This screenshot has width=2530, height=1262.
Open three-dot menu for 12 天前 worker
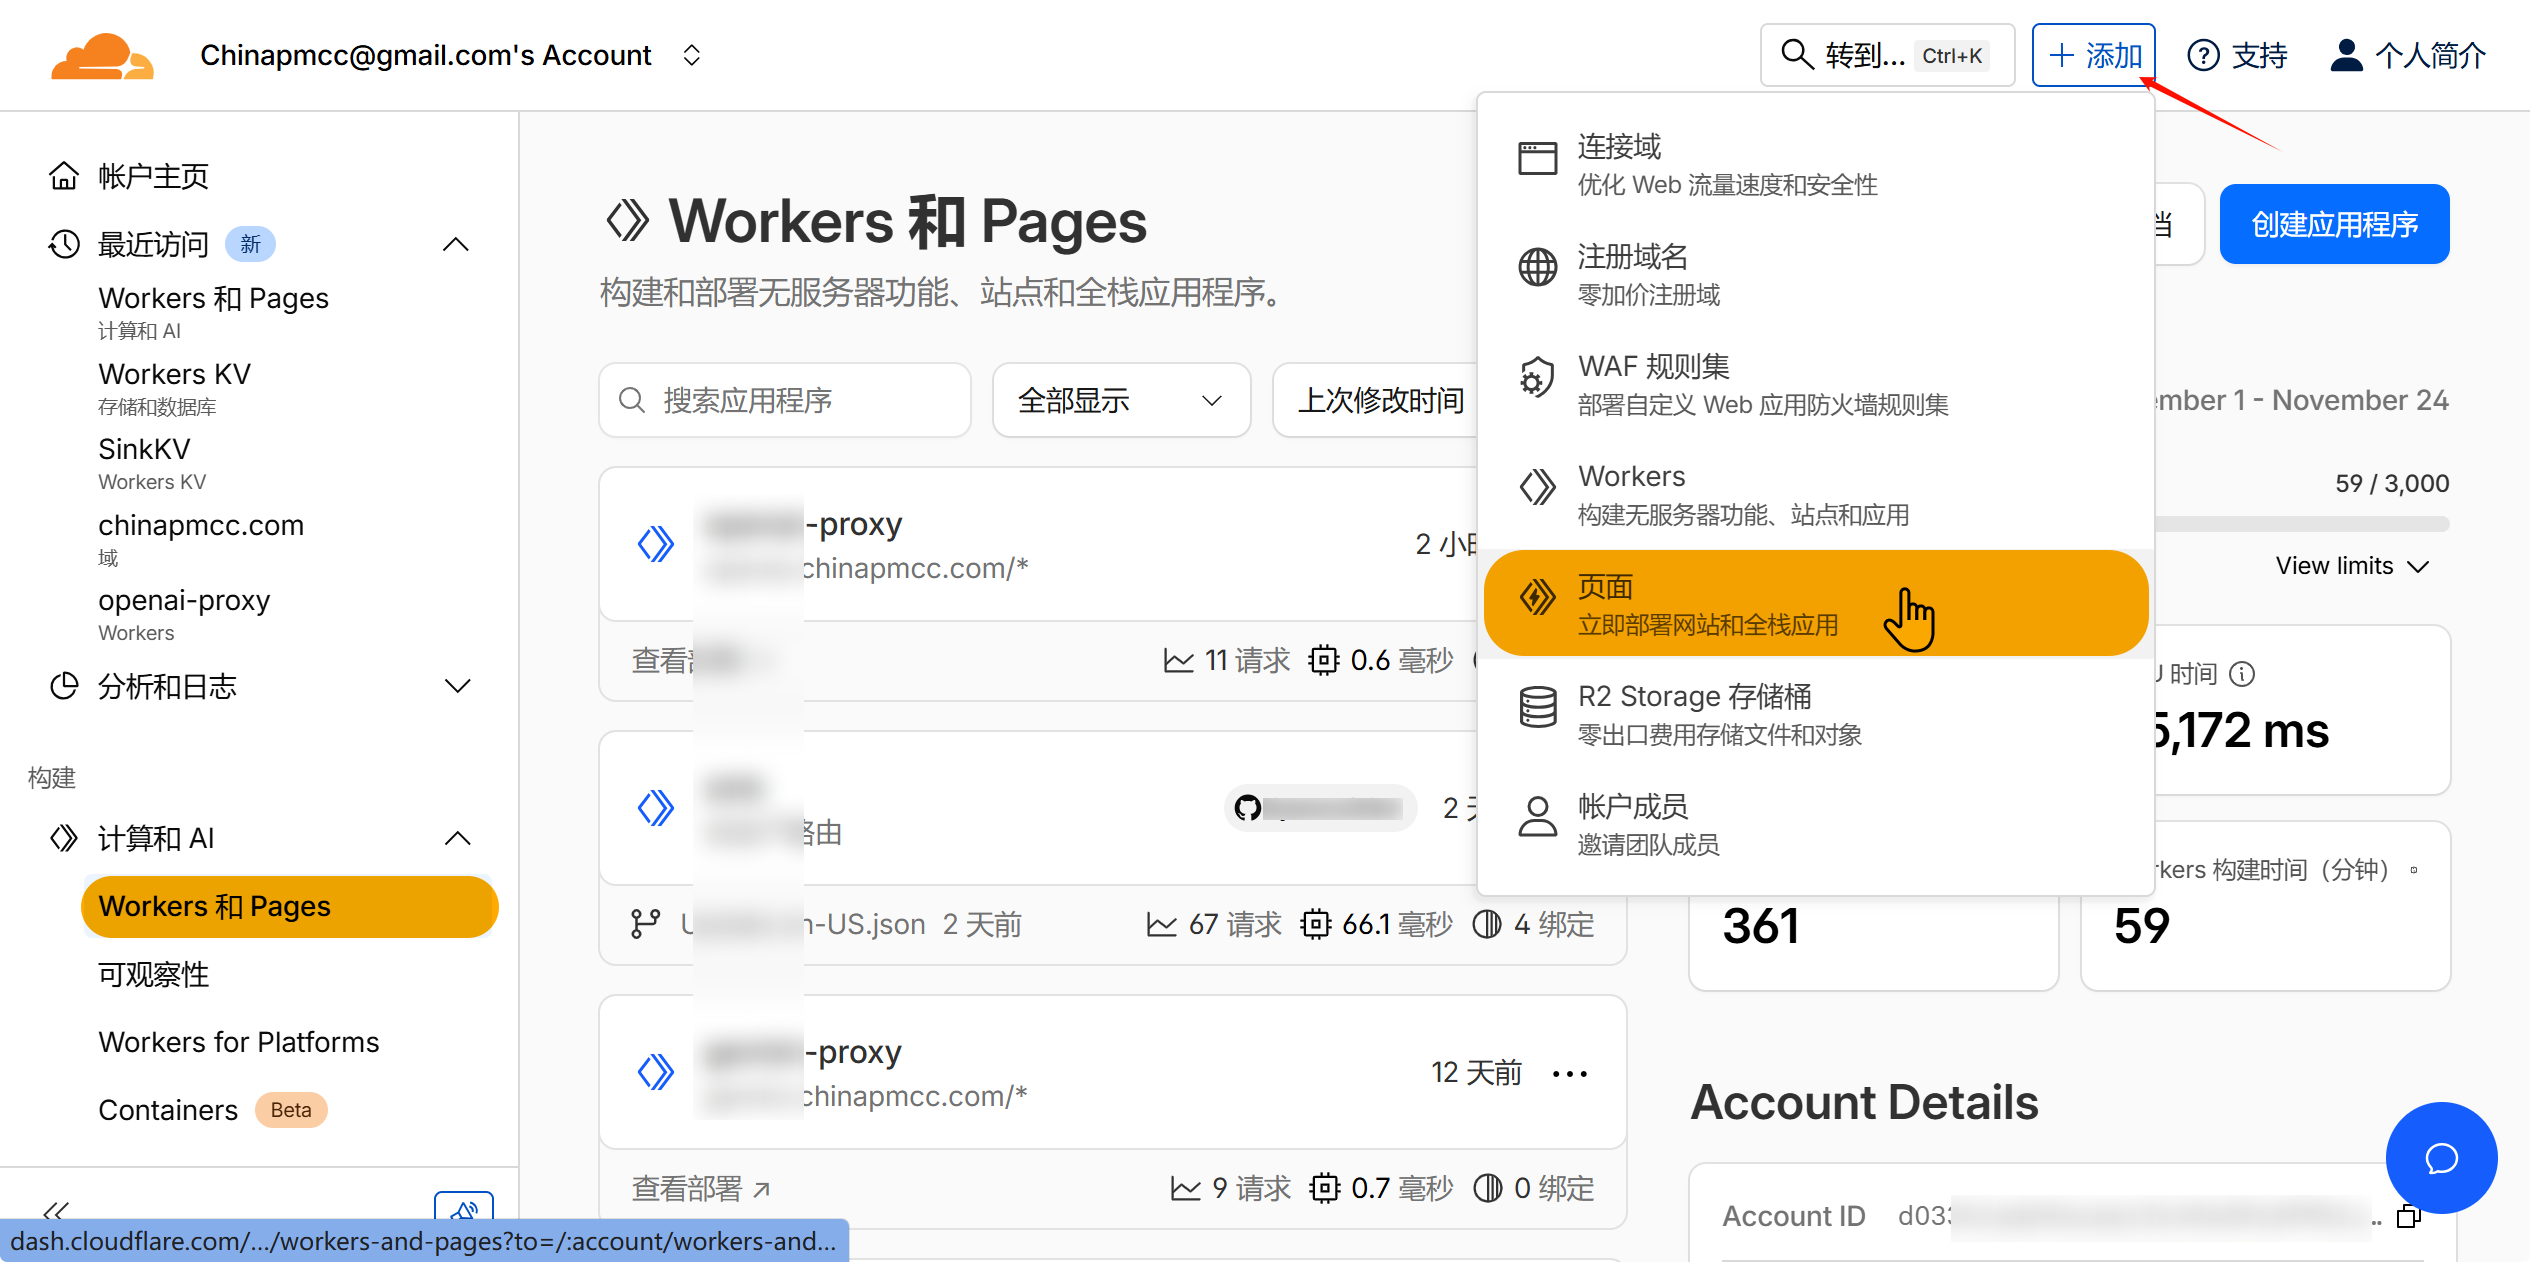point(1569,1074)
